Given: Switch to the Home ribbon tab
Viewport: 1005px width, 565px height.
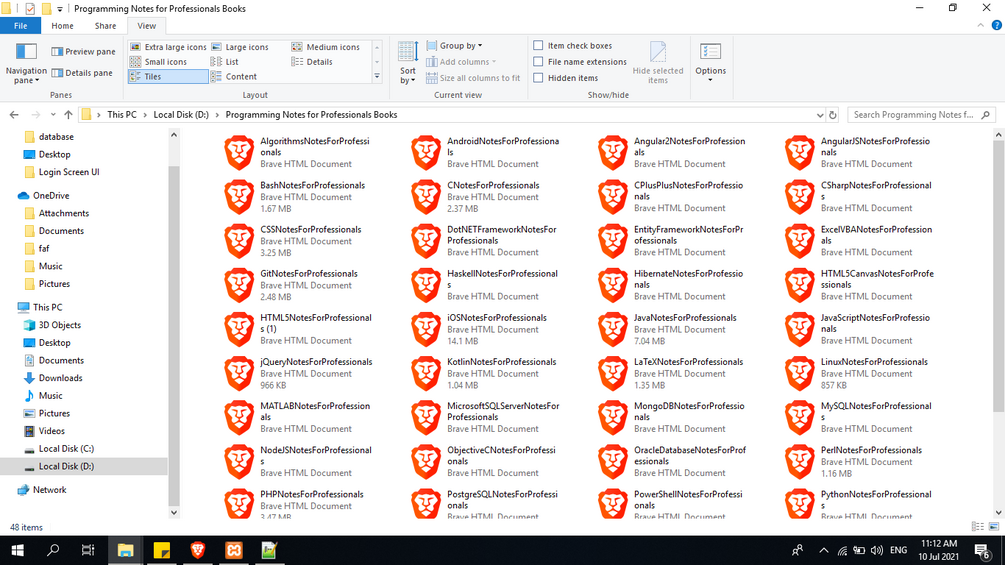Looking at the screenshot, I should pyautogui.click(x=62, y=26).
